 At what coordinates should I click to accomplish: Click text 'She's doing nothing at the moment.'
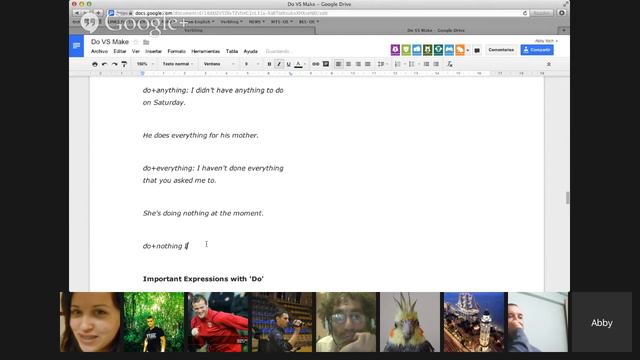pos(203,213)
